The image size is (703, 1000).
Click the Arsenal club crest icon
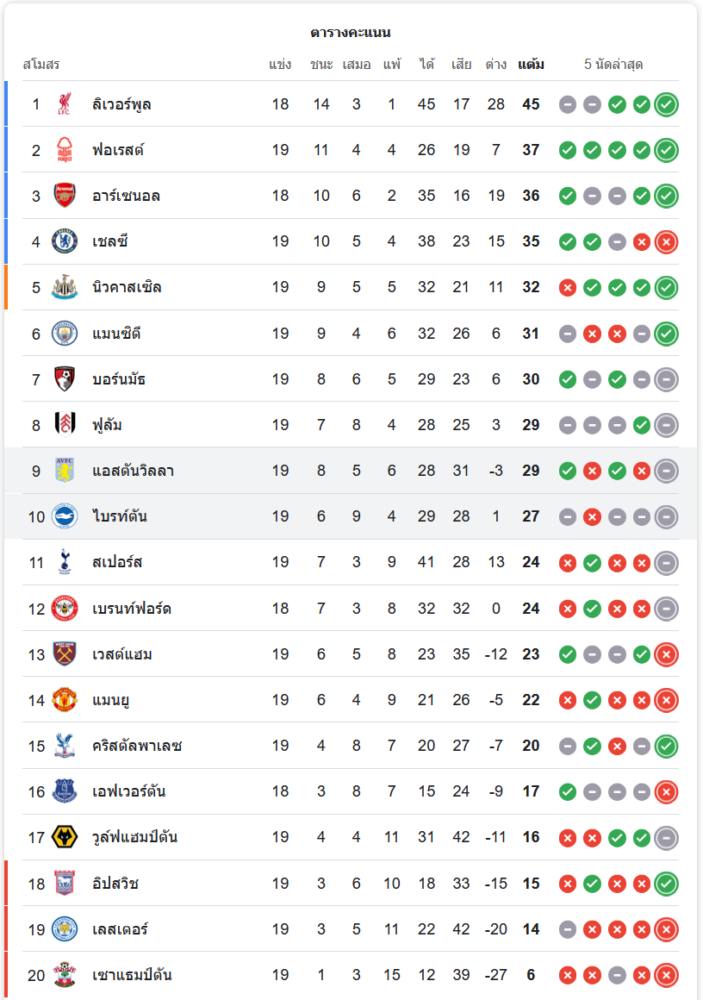[x=65, y=196]
